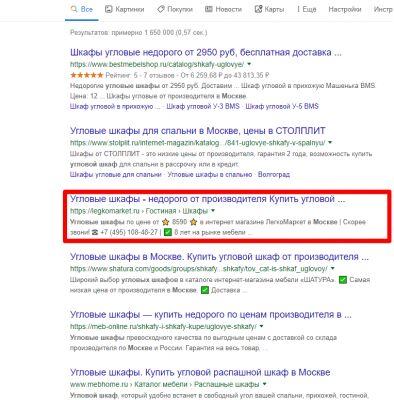Click the five-star rating under bestmebelshop
This screenshot has width=394, height=400.
point(87,75)
